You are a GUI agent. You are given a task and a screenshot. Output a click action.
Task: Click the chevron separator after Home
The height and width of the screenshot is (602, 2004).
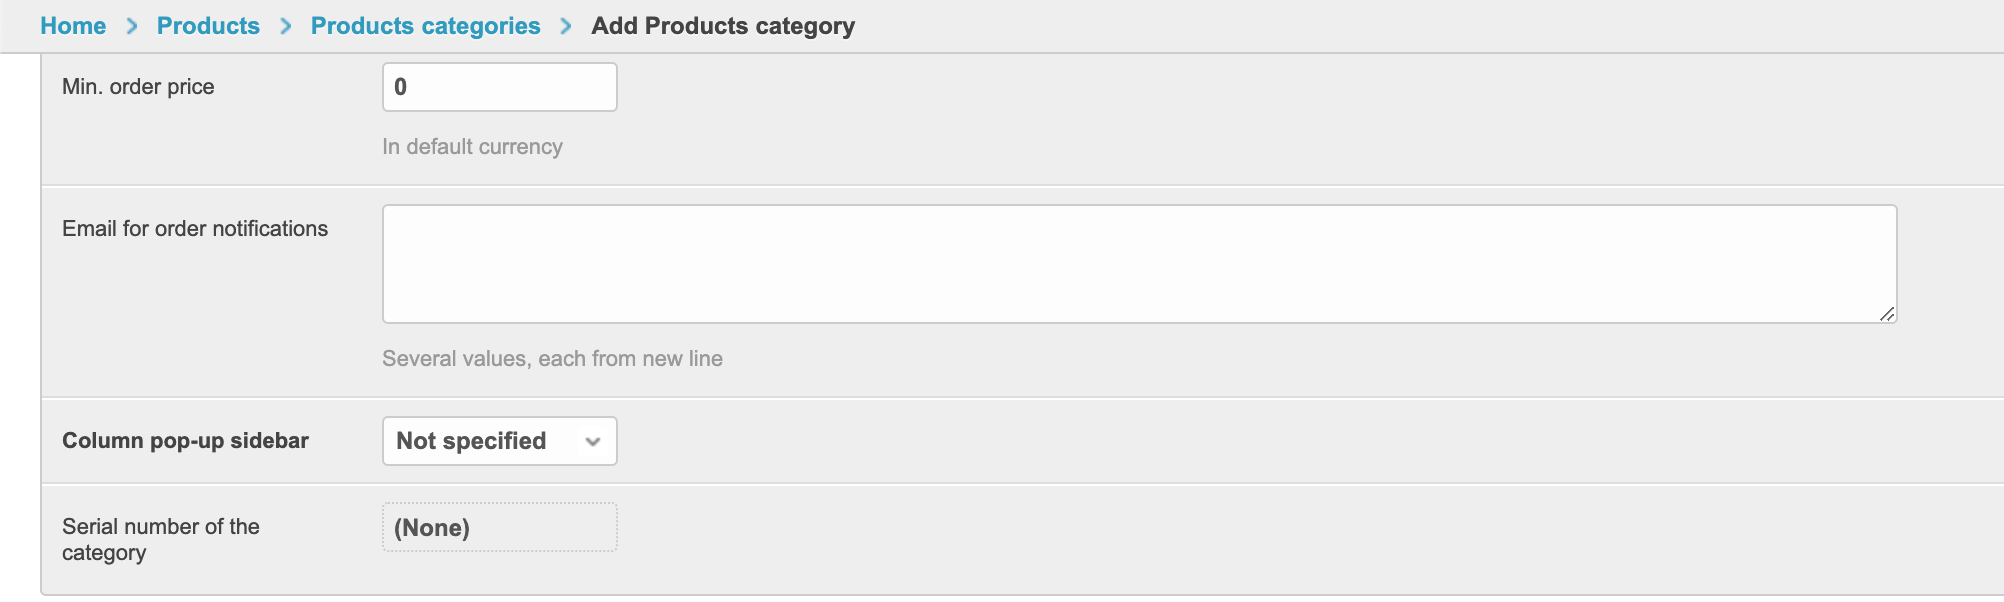coord(132,26)
